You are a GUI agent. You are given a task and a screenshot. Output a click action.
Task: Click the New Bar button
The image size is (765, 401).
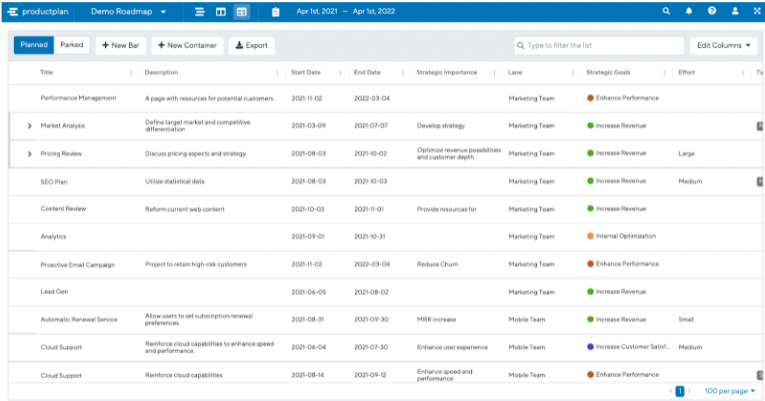click(120, 45)
